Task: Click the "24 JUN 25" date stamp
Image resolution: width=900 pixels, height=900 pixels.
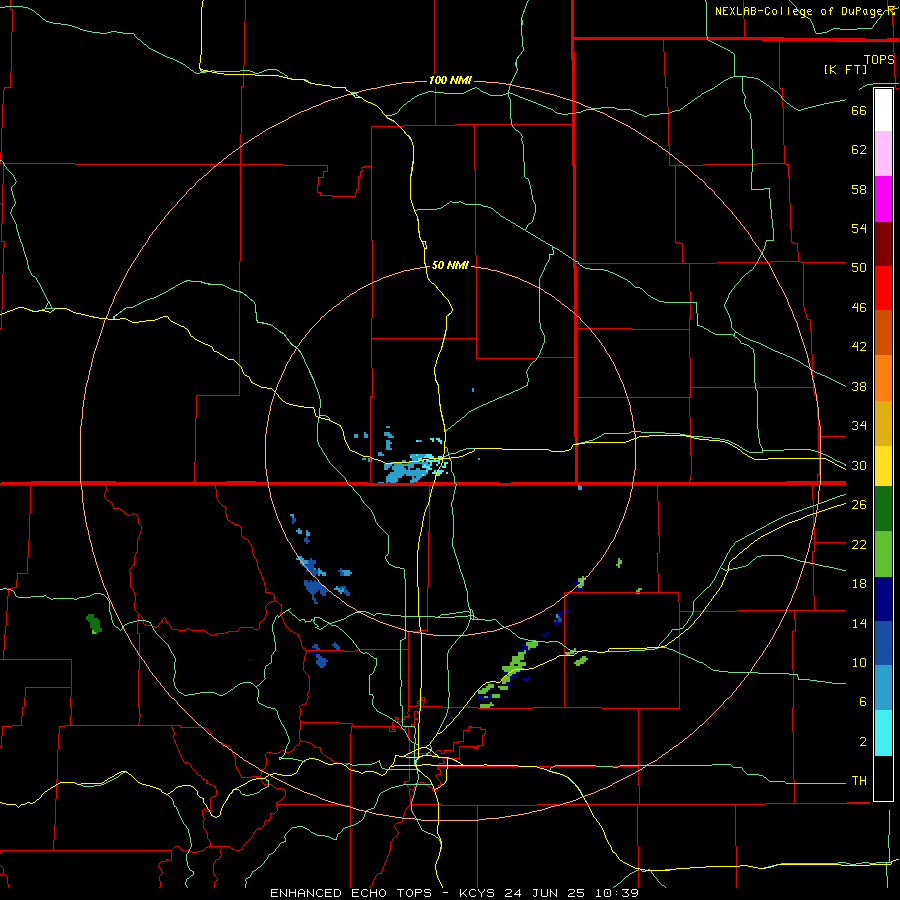Action: pos(546,893)
